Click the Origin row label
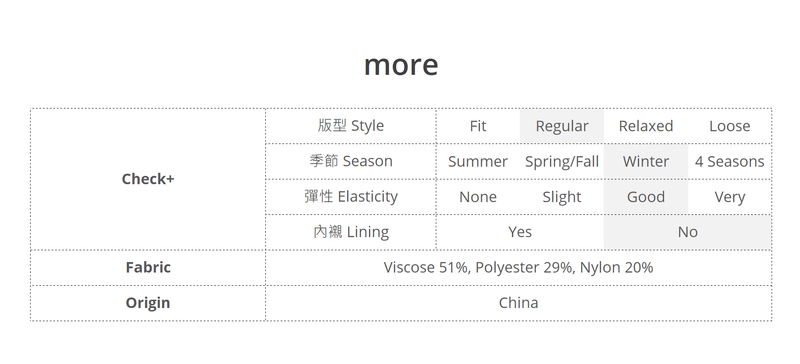The image size is (800, 364). (148, 303)
